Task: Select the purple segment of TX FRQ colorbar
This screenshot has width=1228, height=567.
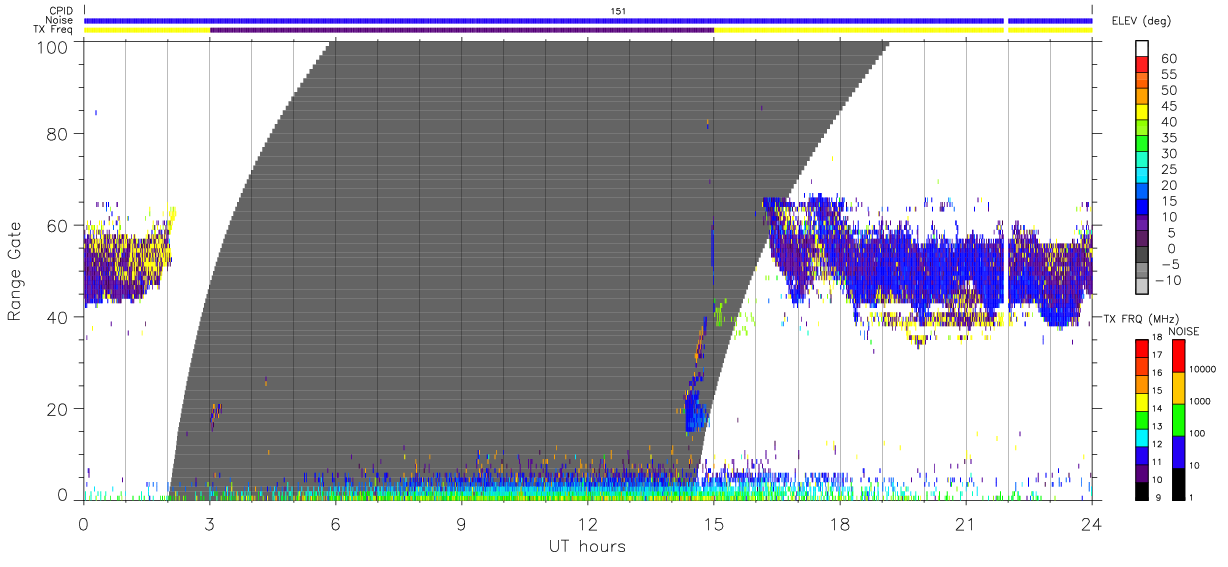Action: pyautogui.click(x=1143, y=474)
